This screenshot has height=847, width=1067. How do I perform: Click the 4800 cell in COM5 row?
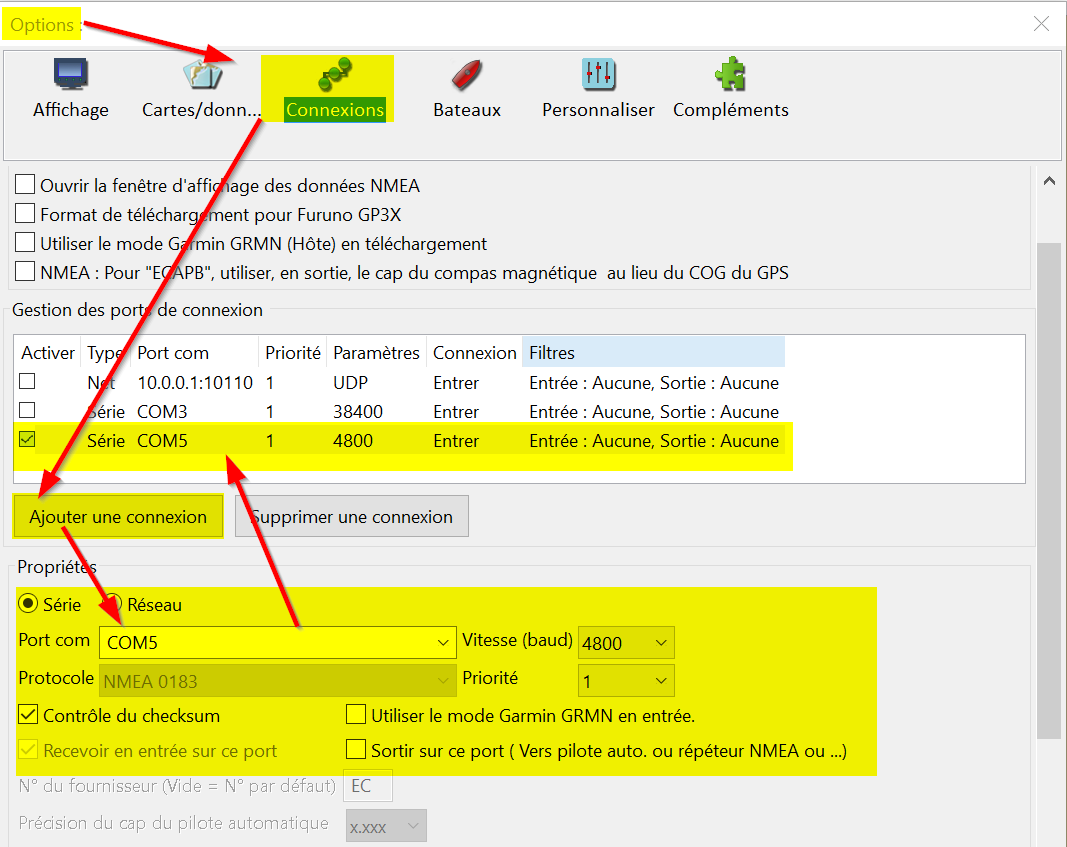tap(352, 441)
